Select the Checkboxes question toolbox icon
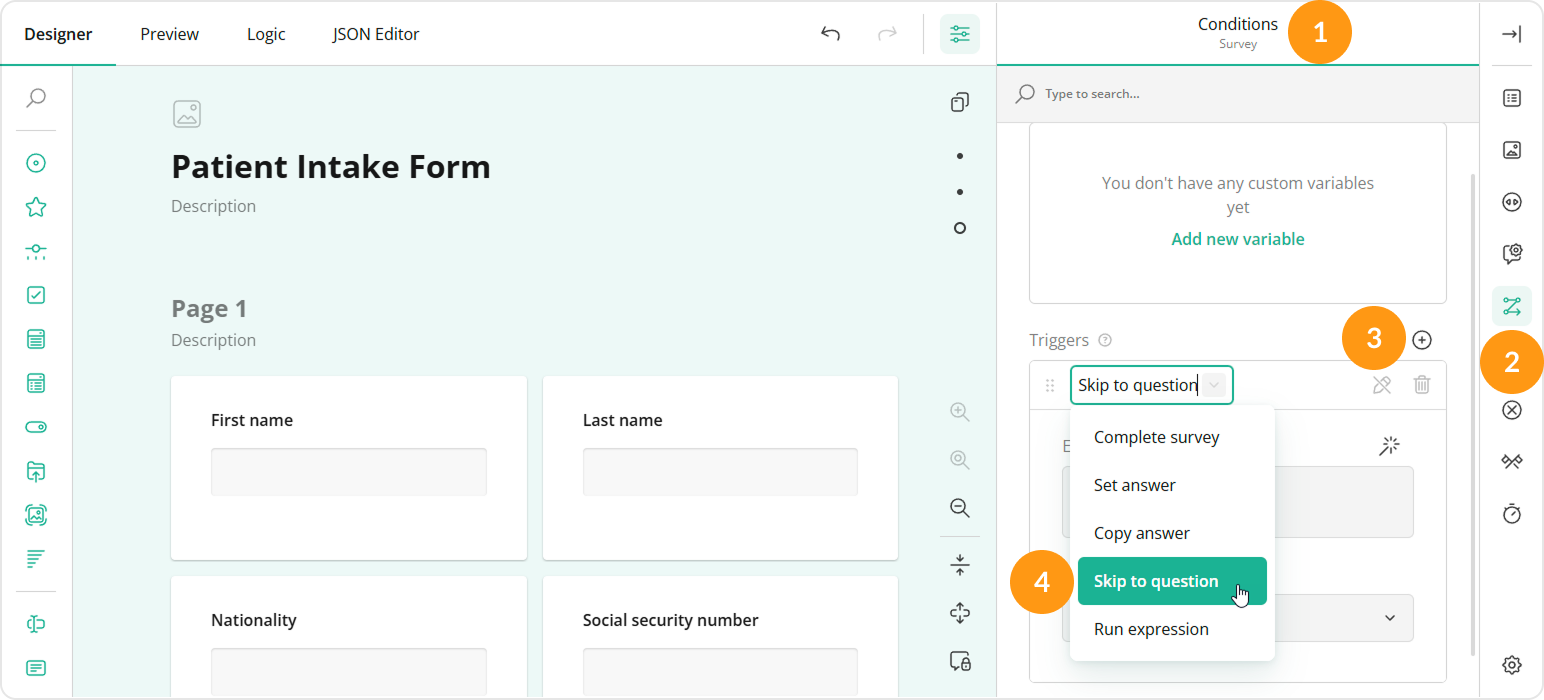Viewport: 1544px width, 700px height. [x=35, y=294]
